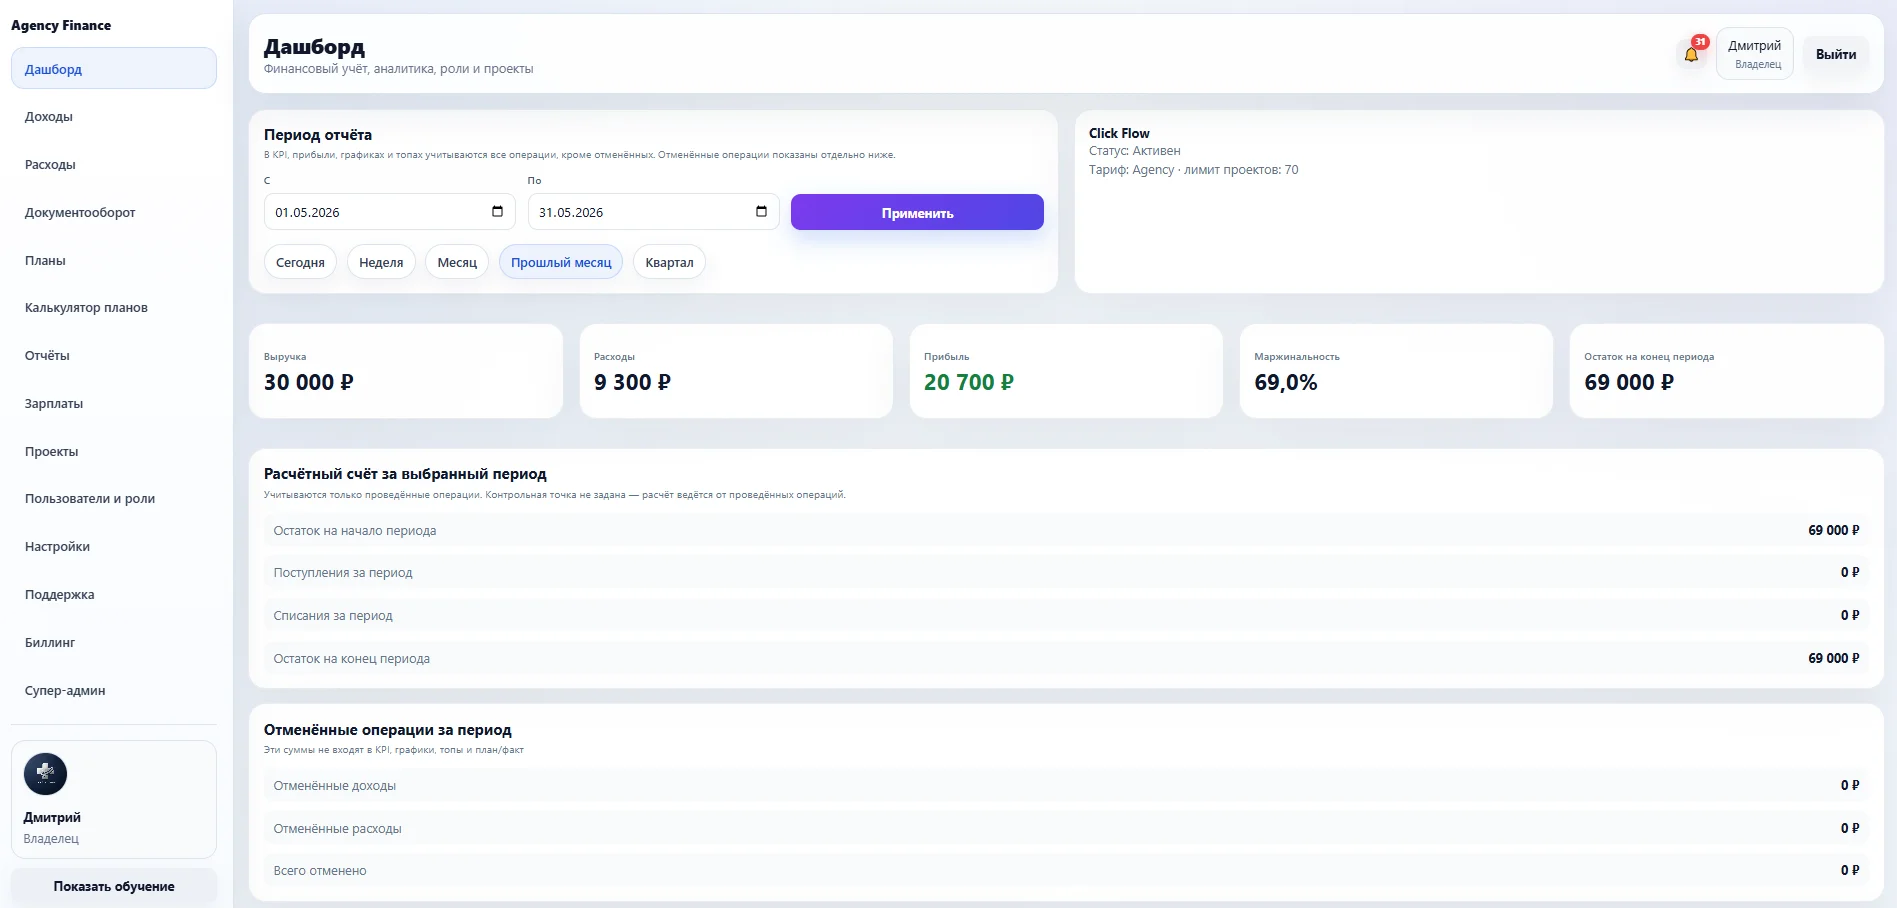Open Пользователи и роли page

[x=114, y=499]
